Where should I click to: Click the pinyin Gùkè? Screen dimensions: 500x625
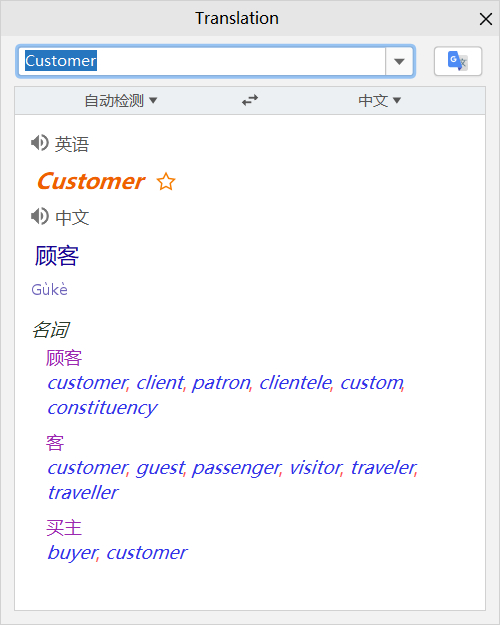point(49,289)
